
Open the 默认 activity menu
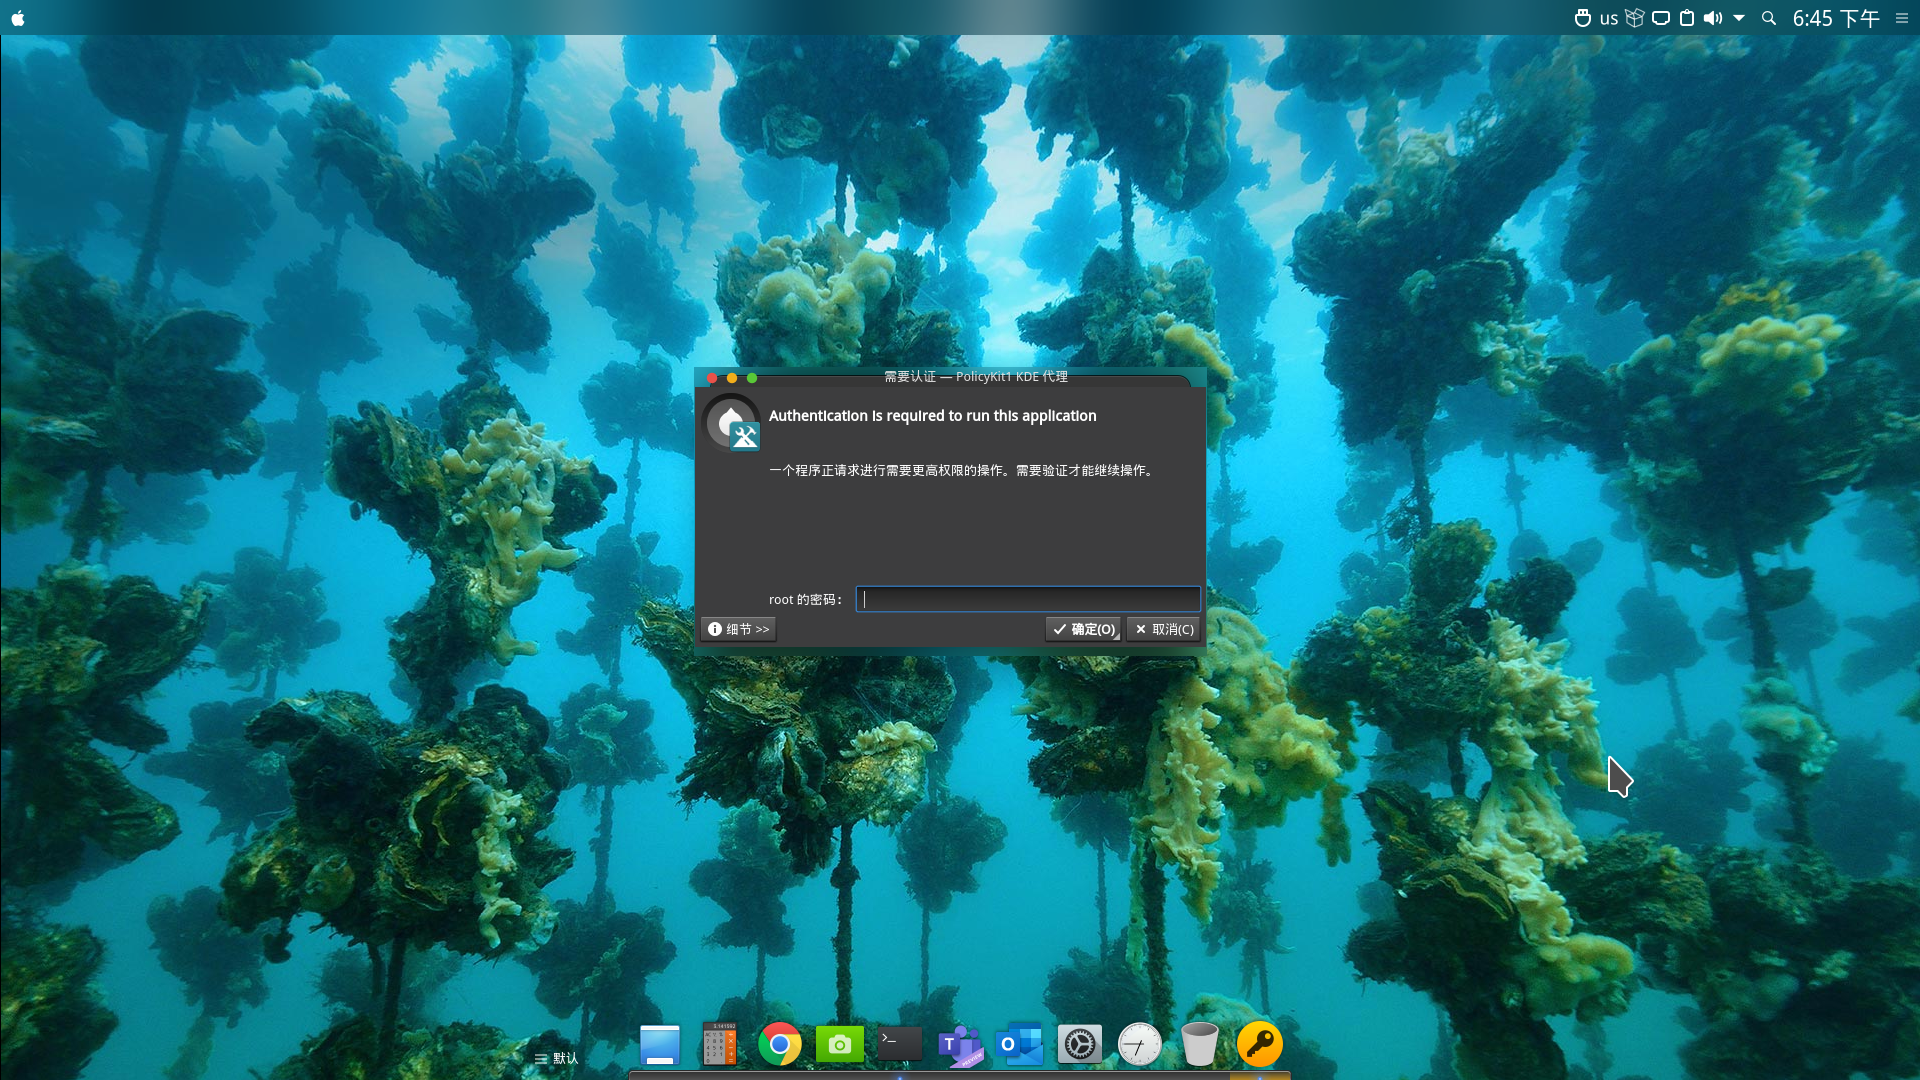tap(557, 1058)
